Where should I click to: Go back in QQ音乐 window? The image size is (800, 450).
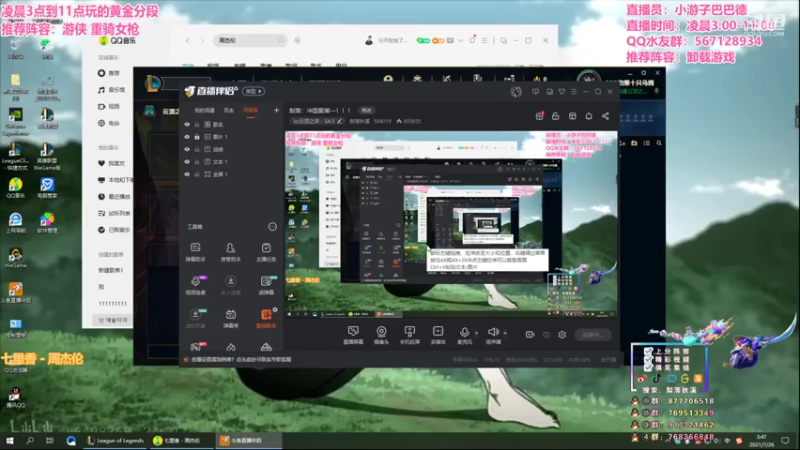[x=188, y=40]
